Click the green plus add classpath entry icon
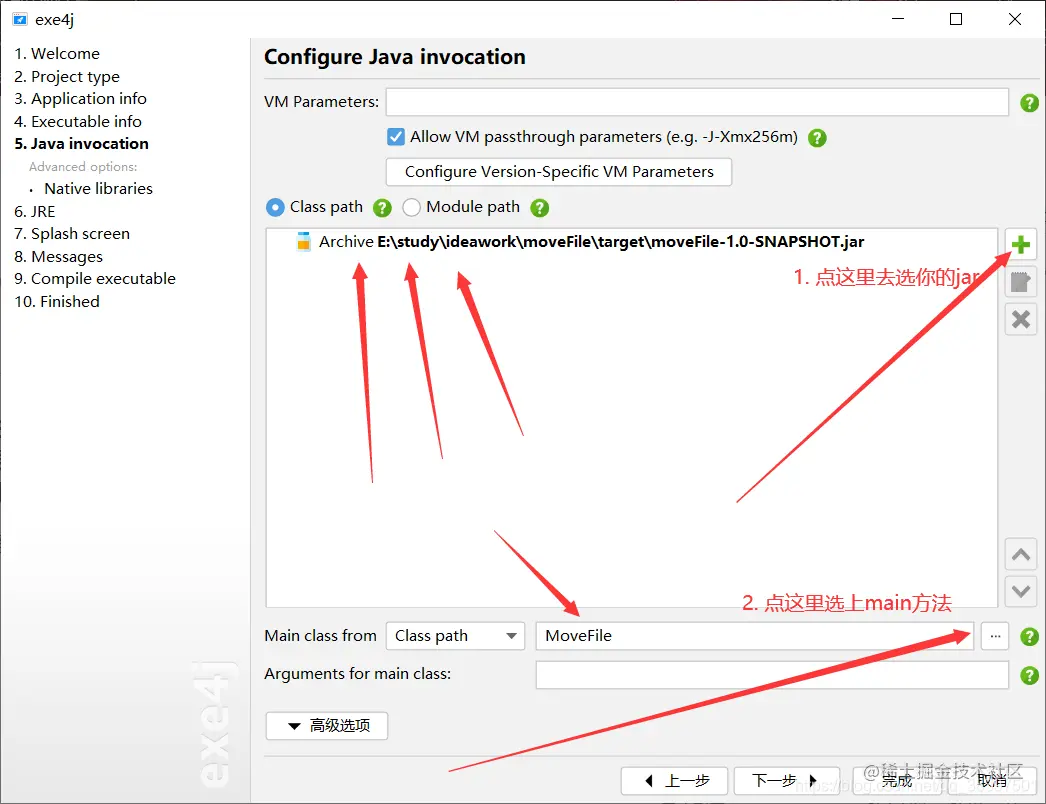 click(1021, 245)
